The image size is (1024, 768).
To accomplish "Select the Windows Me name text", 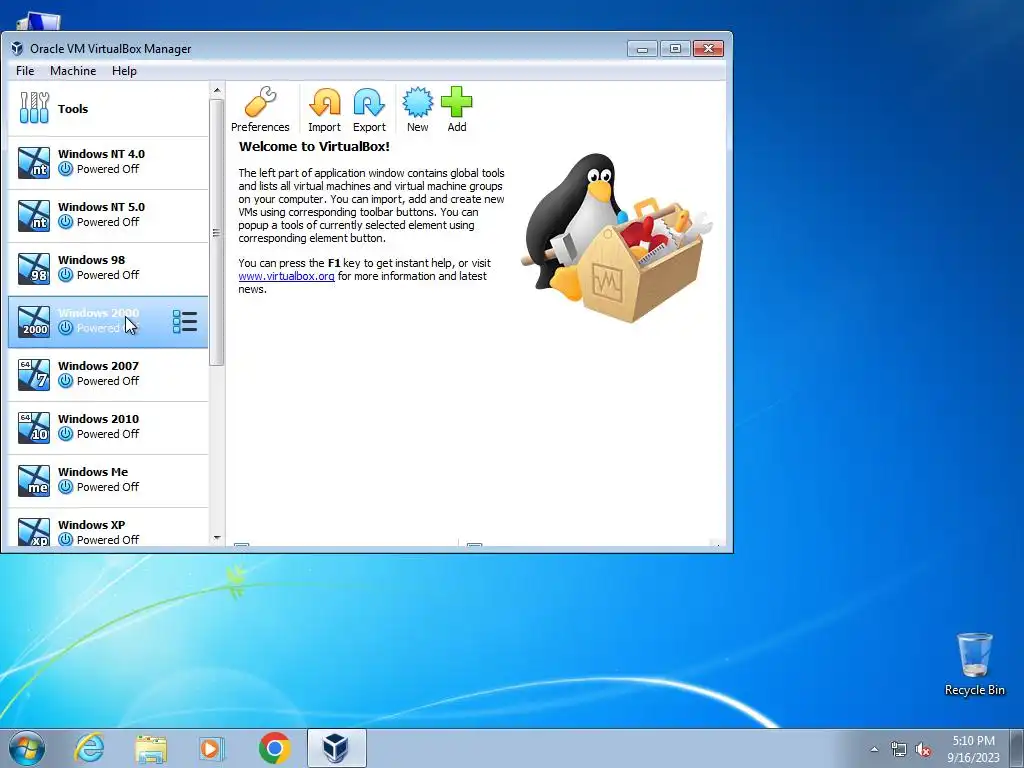I will pyautogui.click(x=93, y=472).
